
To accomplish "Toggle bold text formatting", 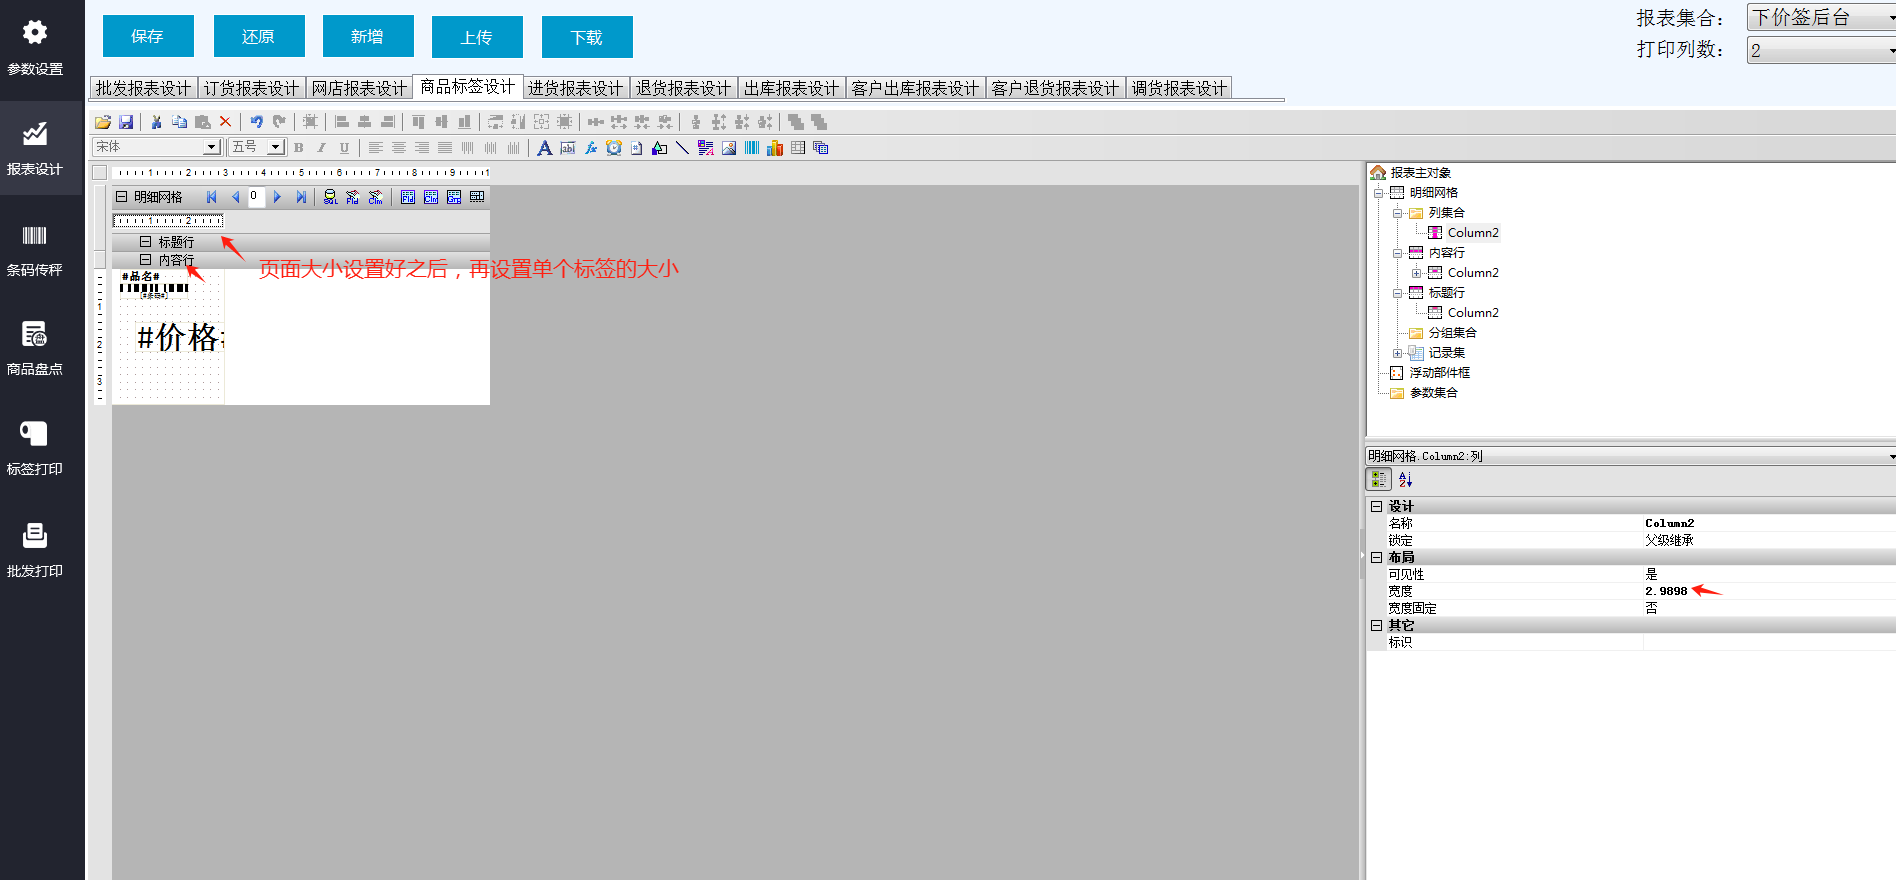I will 298,148.
